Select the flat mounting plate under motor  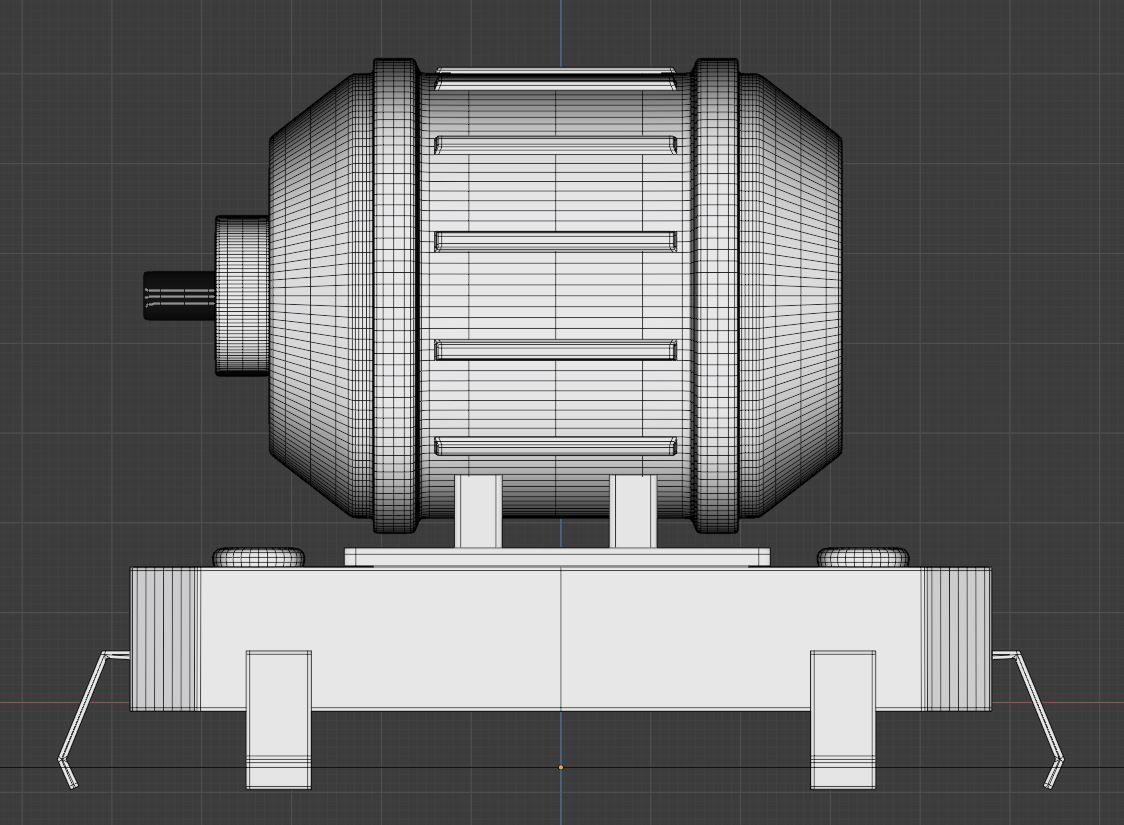click(558, 558)
